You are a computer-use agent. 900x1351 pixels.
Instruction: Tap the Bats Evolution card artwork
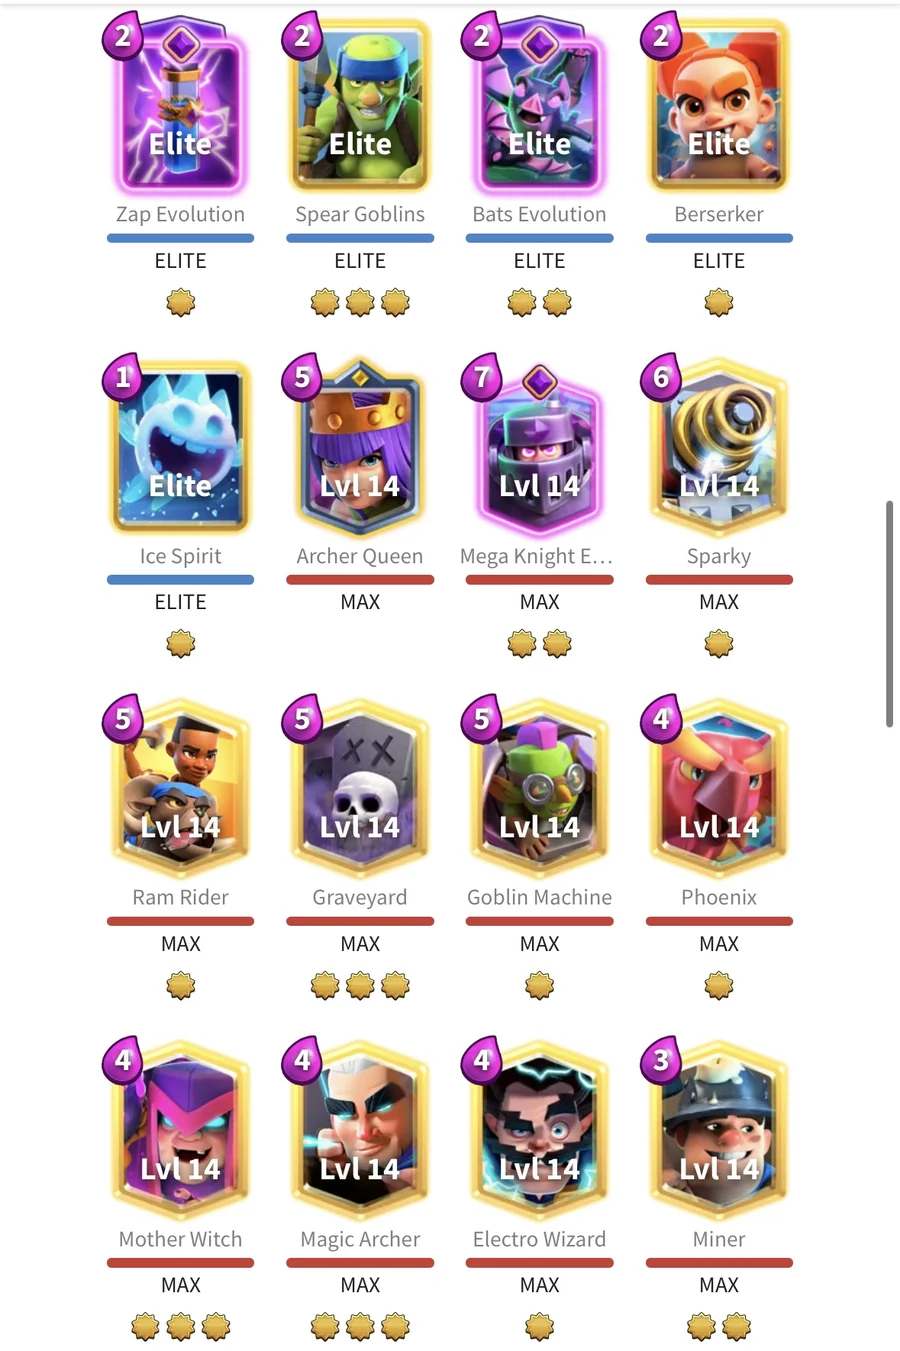540,110
